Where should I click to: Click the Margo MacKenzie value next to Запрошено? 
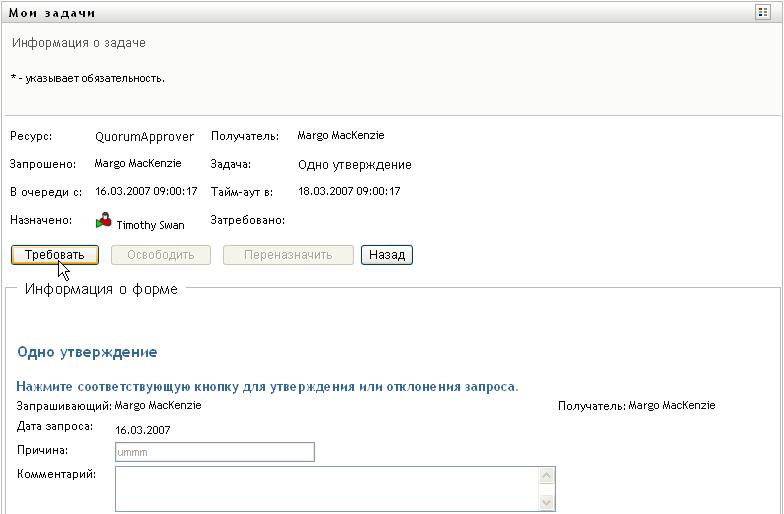(x=138, y=163)
